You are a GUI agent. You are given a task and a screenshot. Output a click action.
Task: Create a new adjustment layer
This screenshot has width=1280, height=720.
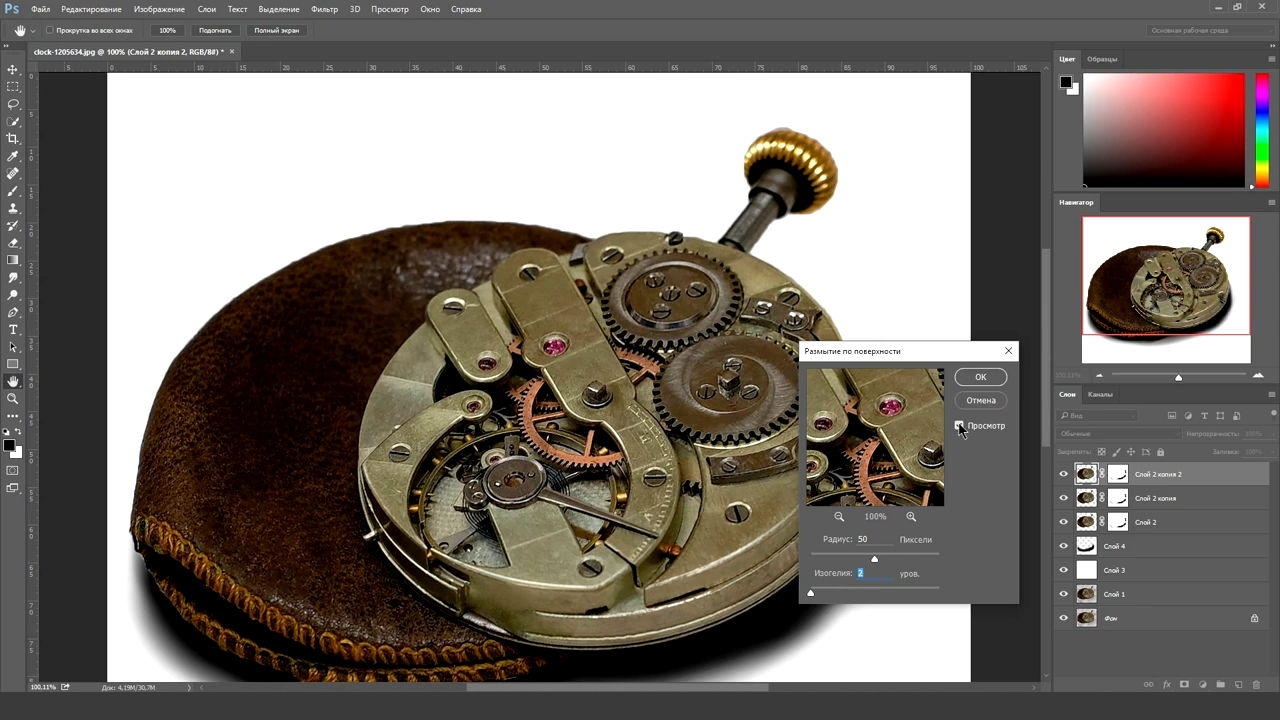coord(1202,685)
